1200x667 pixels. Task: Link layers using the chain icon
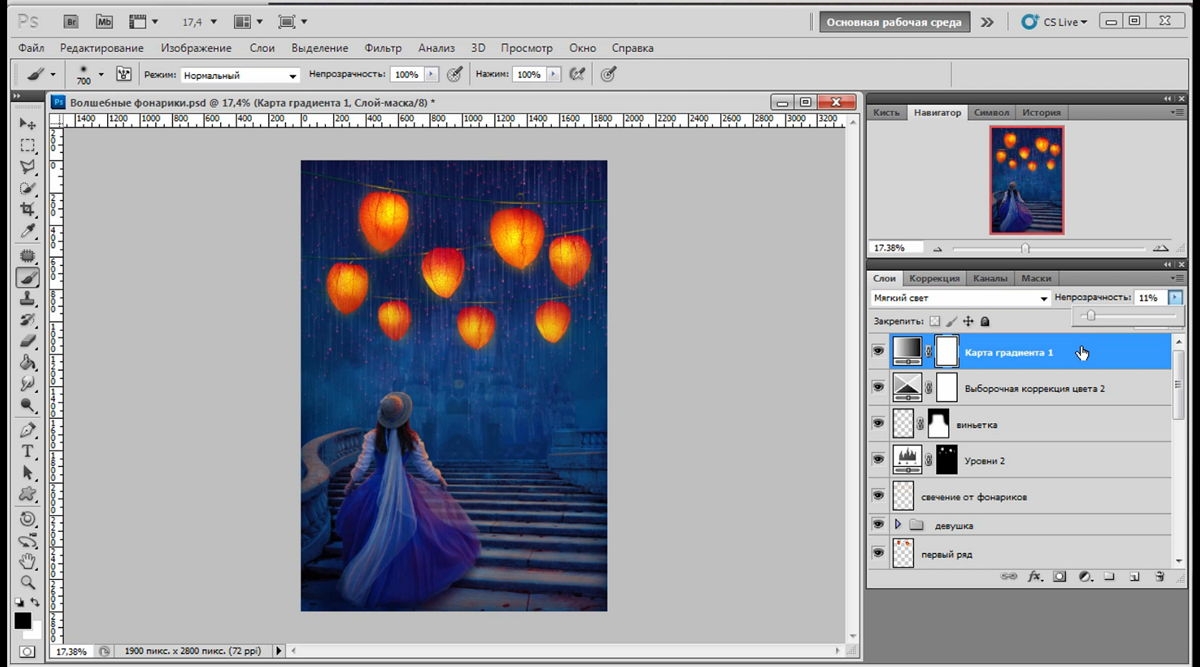[x=1010, y=577]
